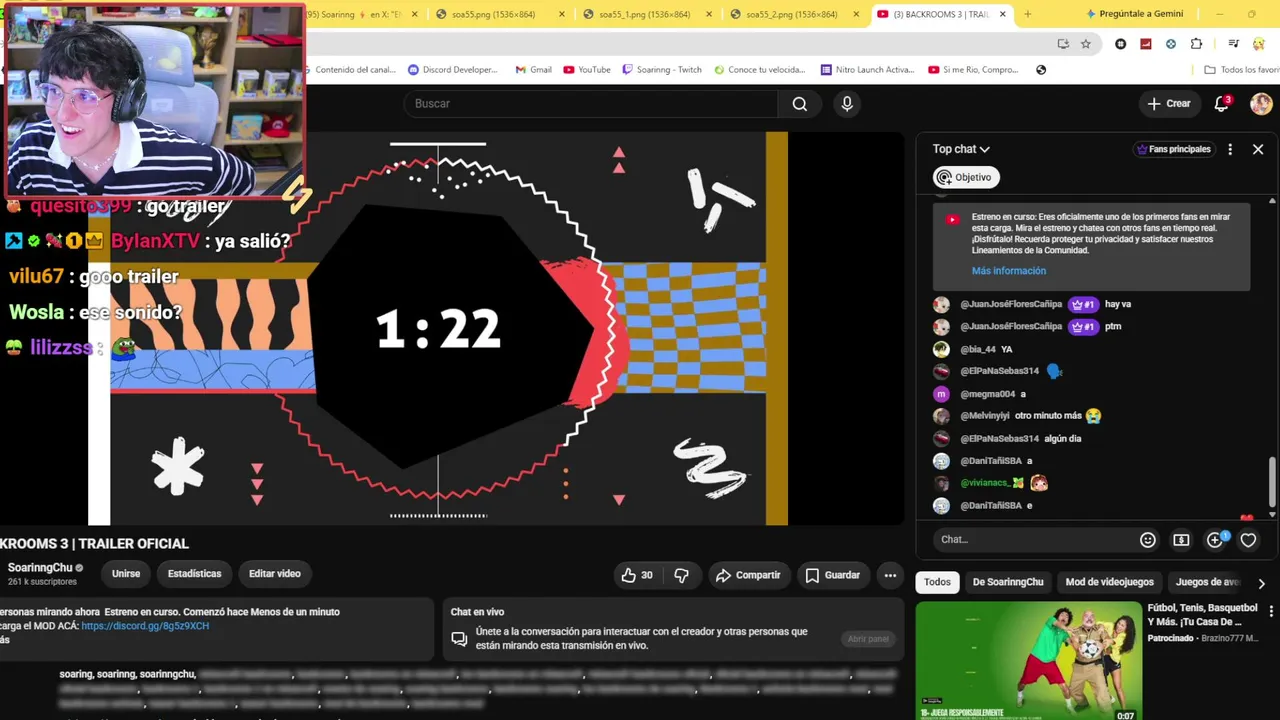Close the soa55.png tab
The height and width of the screenshot is (720, 1280).
pos(562,14)
